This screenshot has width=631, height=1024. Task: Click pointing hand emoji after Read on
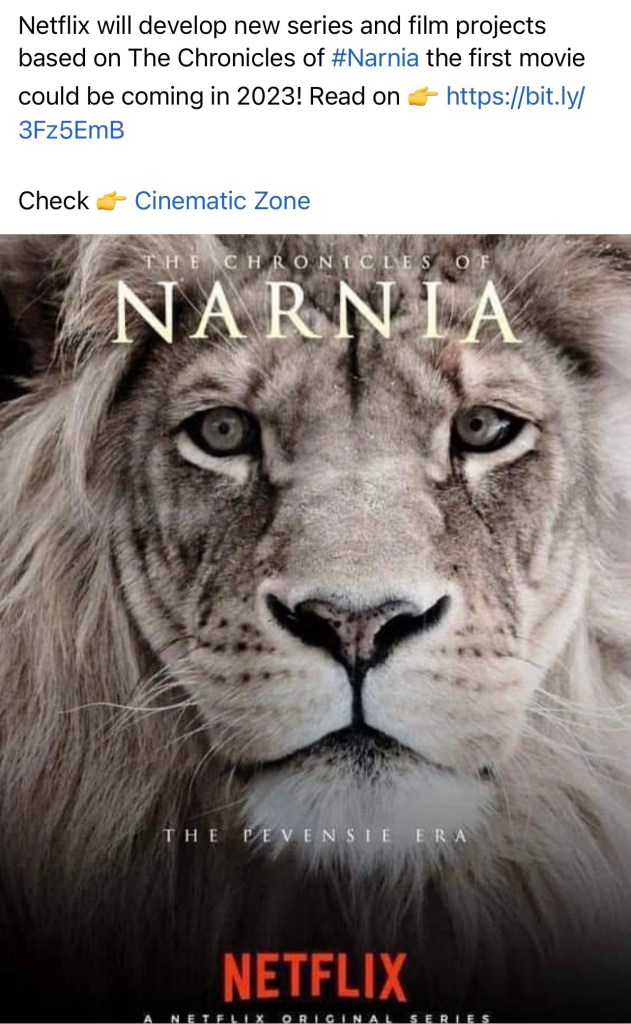[x=424, y=98]
